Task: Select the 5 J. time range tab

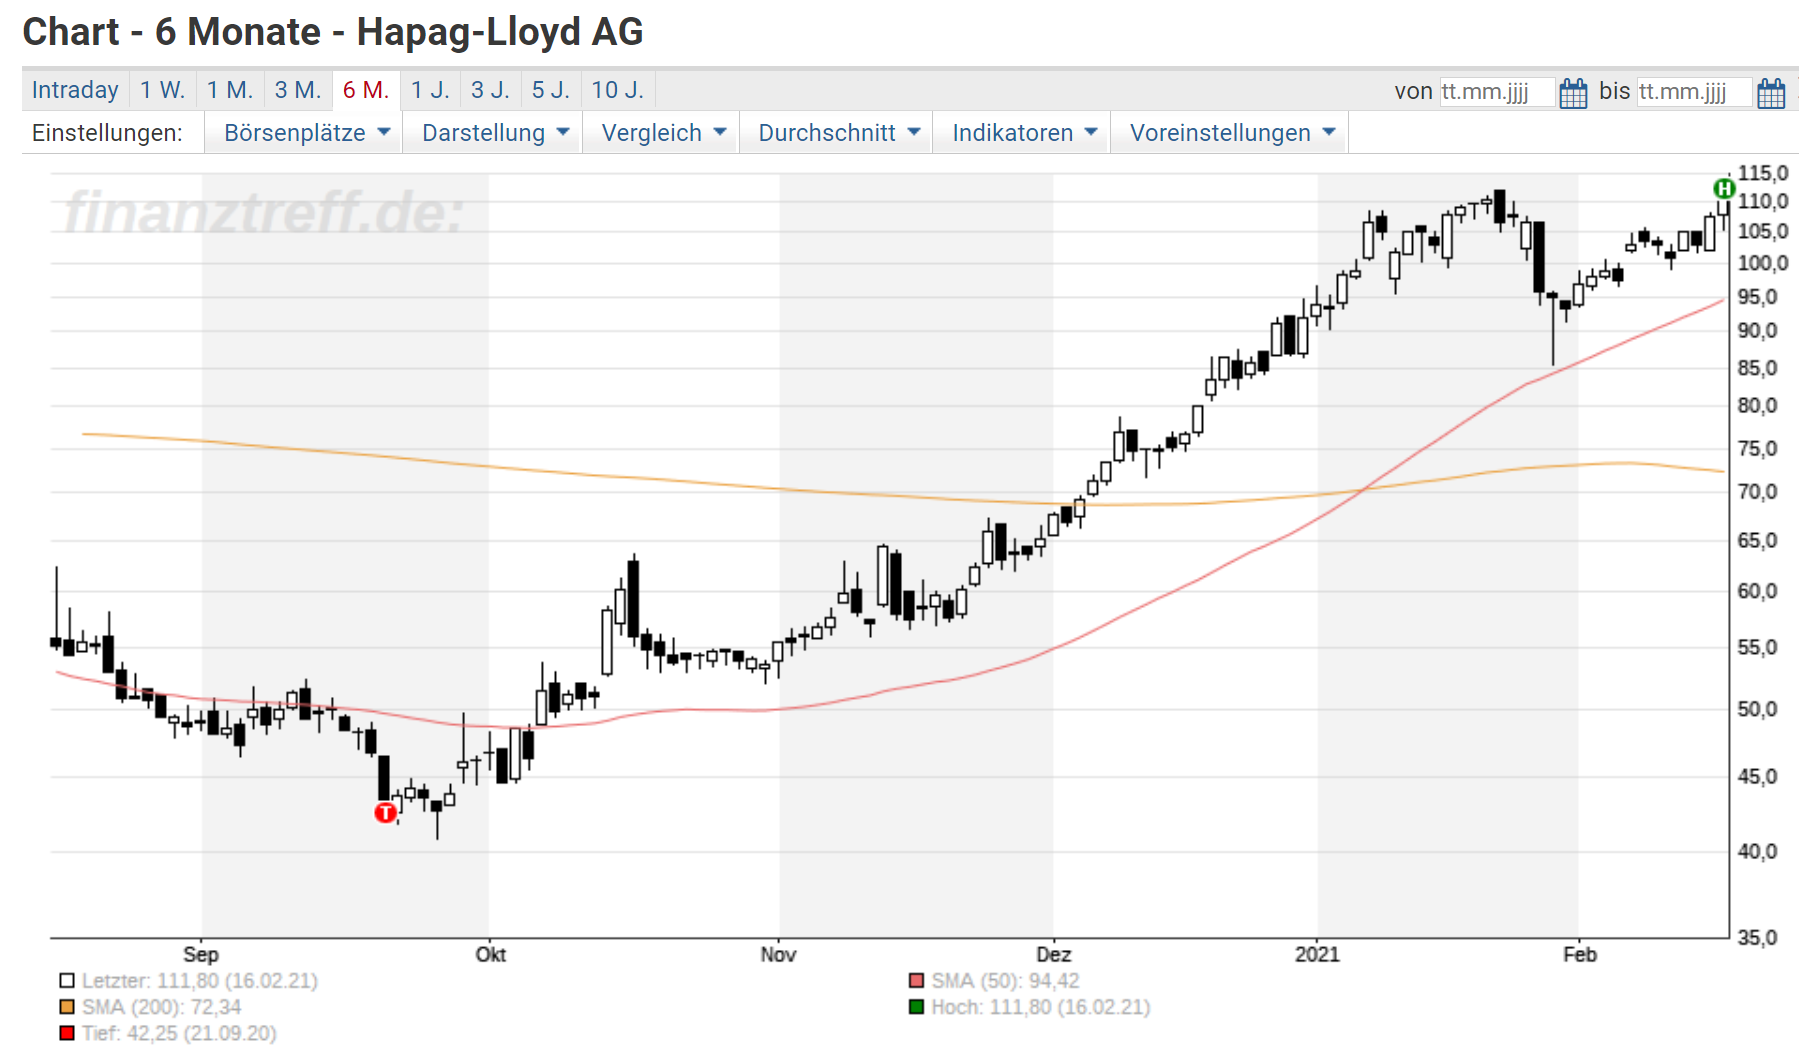Action: coord(550,90)
